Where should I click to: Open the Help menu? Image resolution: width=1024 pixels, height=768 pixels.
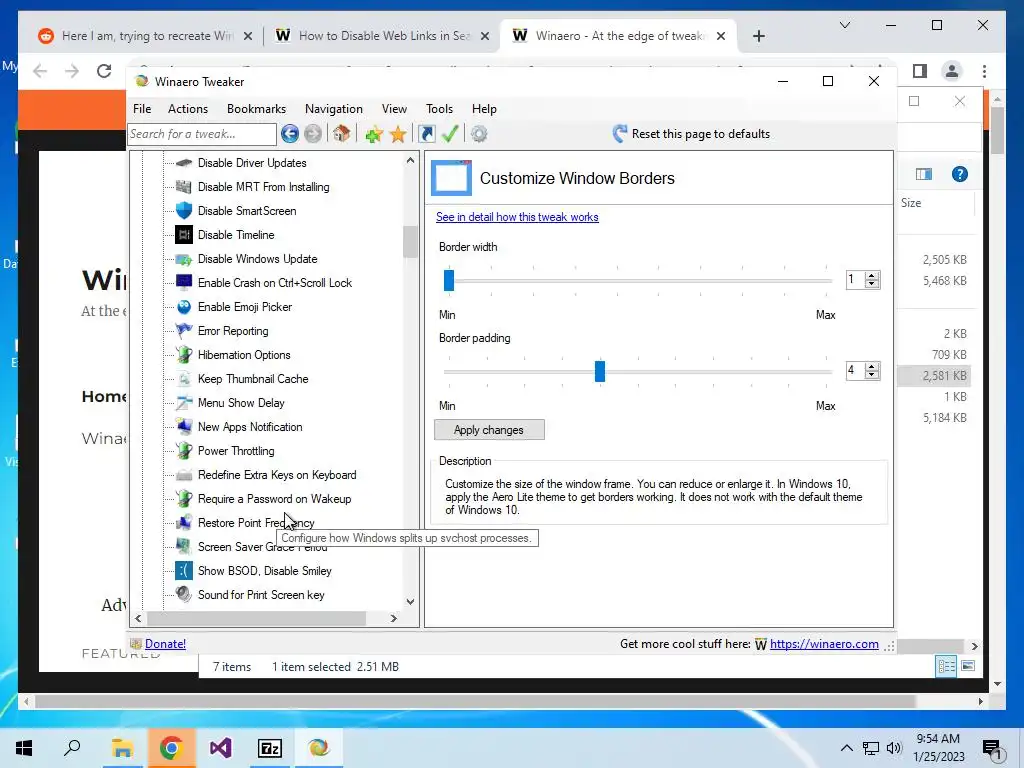coord(484,108)
